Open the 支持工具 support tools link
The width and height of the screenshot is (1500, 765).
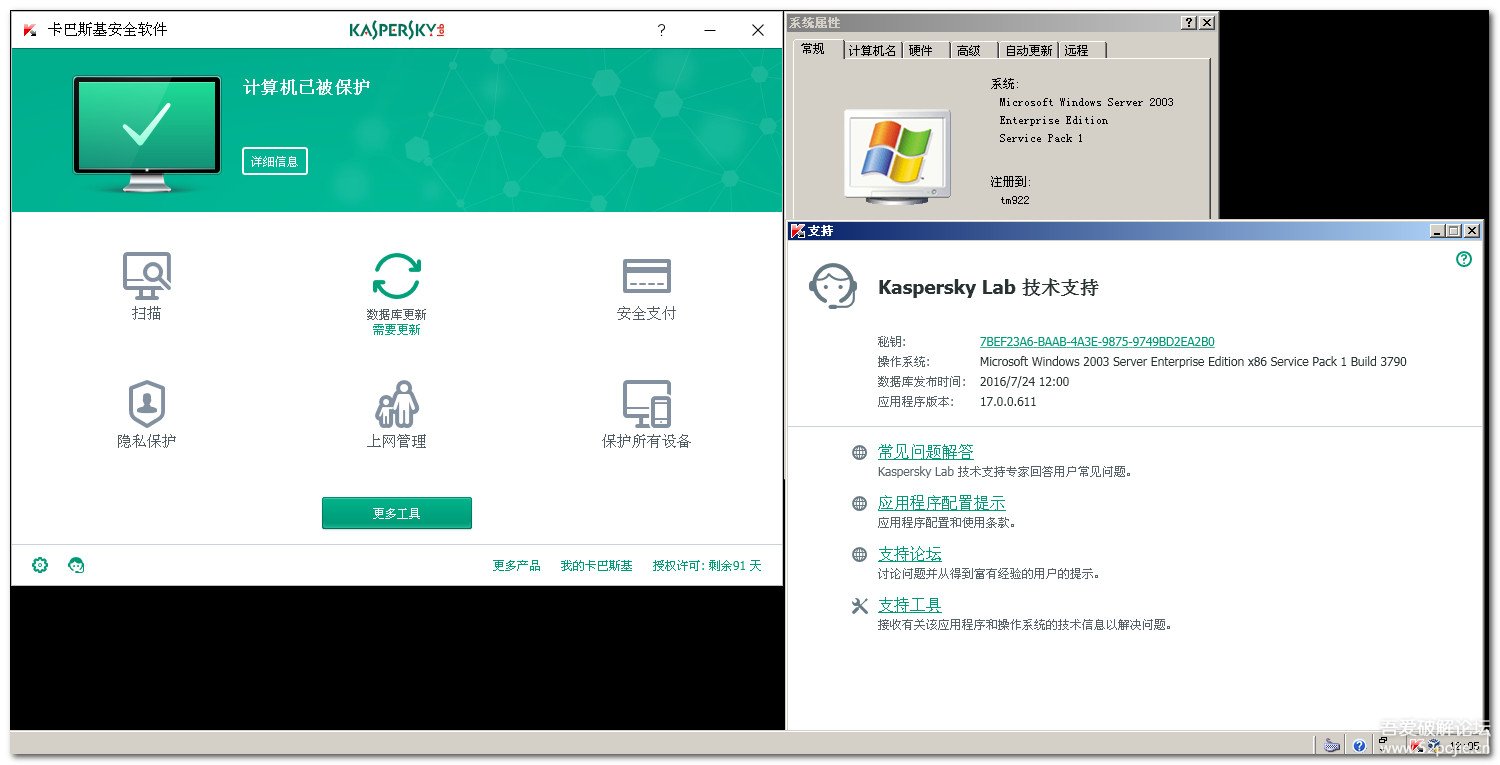pos(910,605)
